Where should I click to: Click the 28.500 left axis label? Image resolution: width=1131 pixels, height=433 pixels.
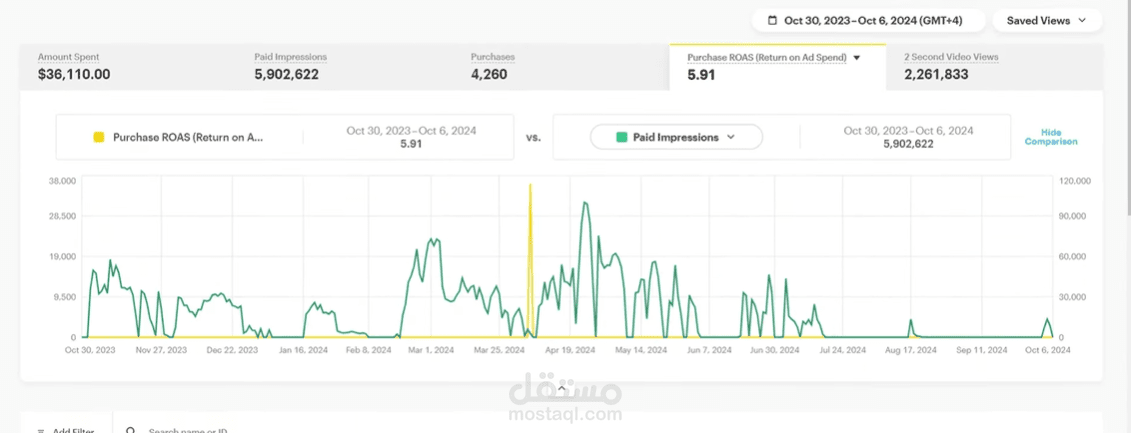coord(63,216)
